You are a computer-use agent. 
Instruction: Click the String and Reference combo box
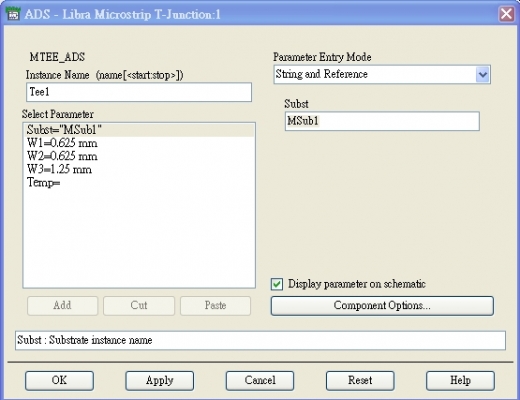pyautogui.click(x=382, y=75)
